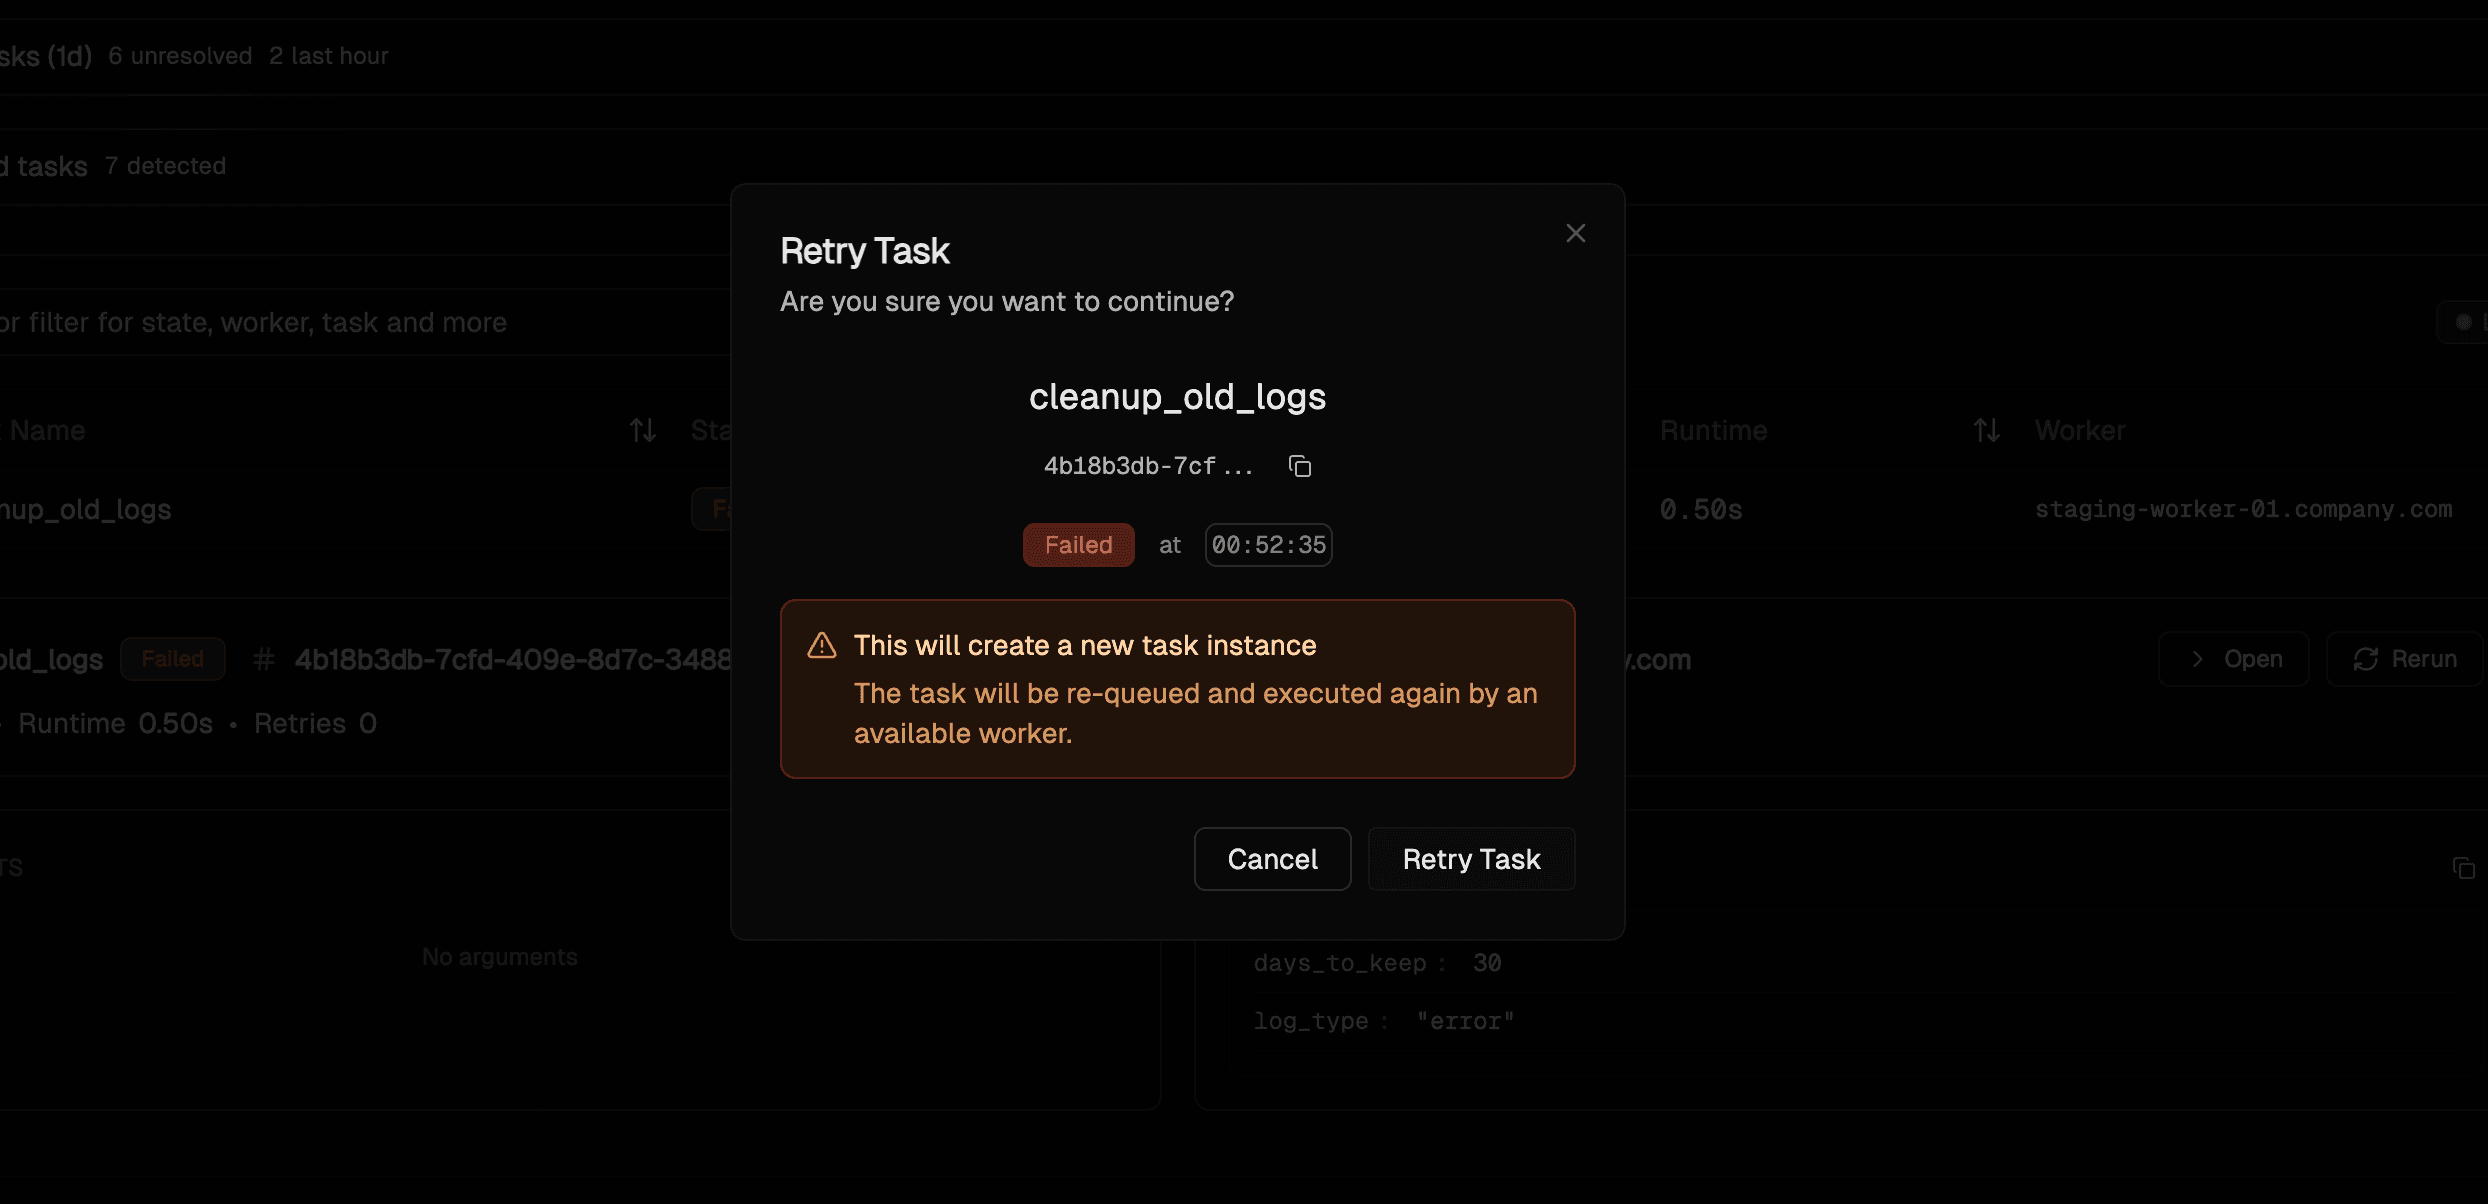Screen dimensions: 2488x1204
Task: Click the Cancel button
Action: click(1272, 859)
